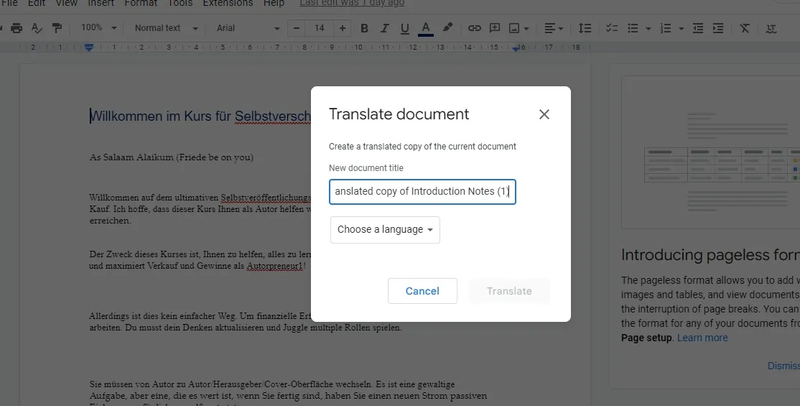Click the Translate button

pyautogui.click(x=509, y=291)
